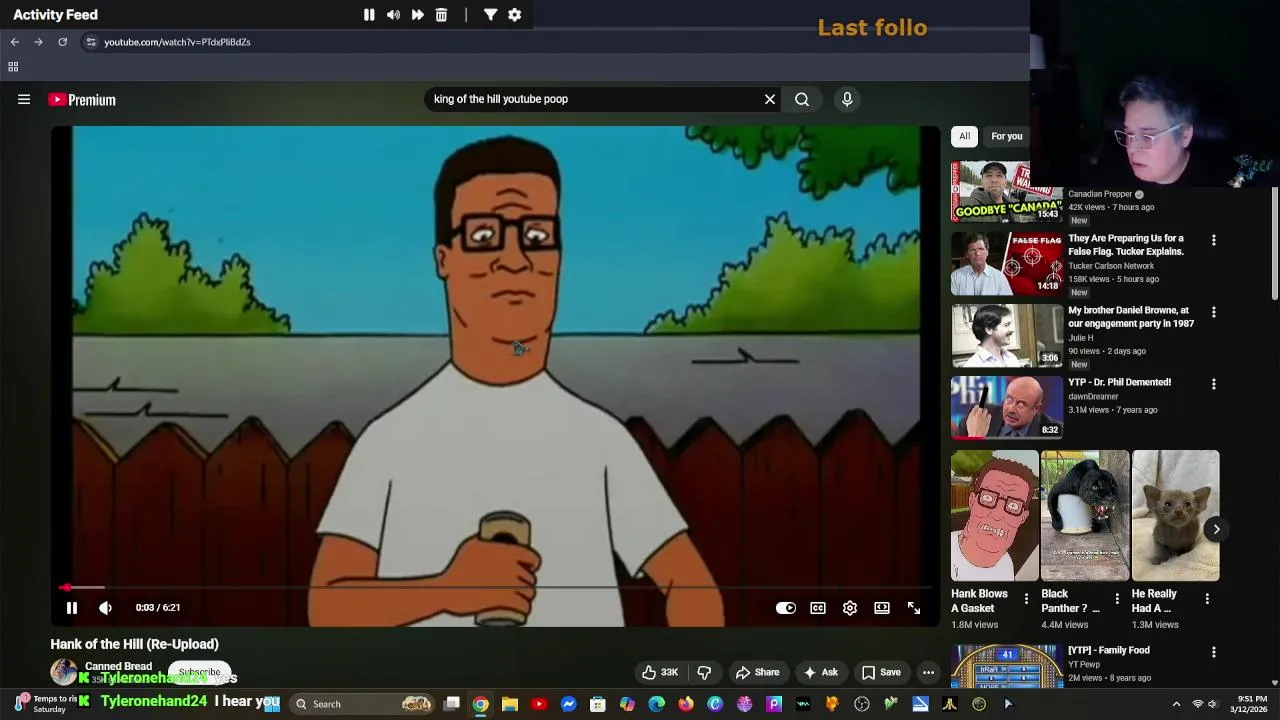
Task: Open options for Hank Blows A Gasket
Action: [1026, 599]
